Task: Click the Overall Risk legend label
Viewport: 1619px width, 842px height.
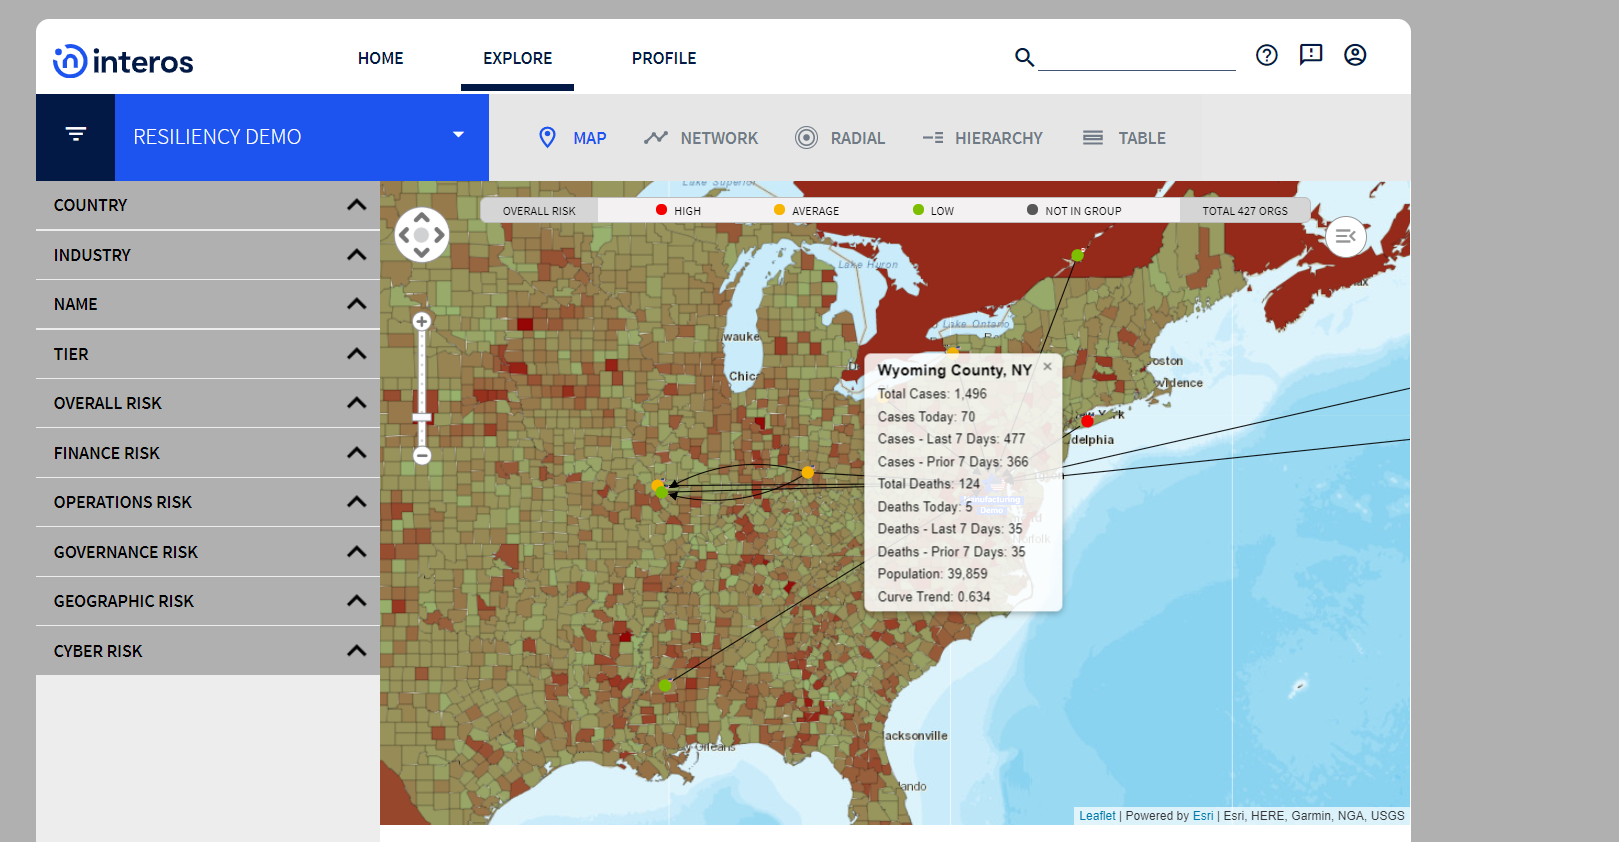Action: (x=539, y=211)
